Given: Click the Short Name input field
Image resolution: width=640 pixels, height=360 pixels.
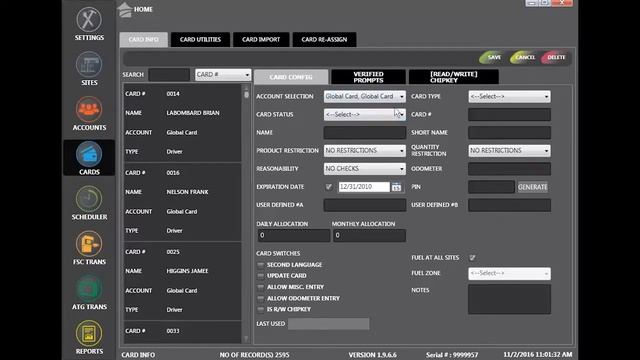Looking at the screenshot, I should click(x=509, y=132).
